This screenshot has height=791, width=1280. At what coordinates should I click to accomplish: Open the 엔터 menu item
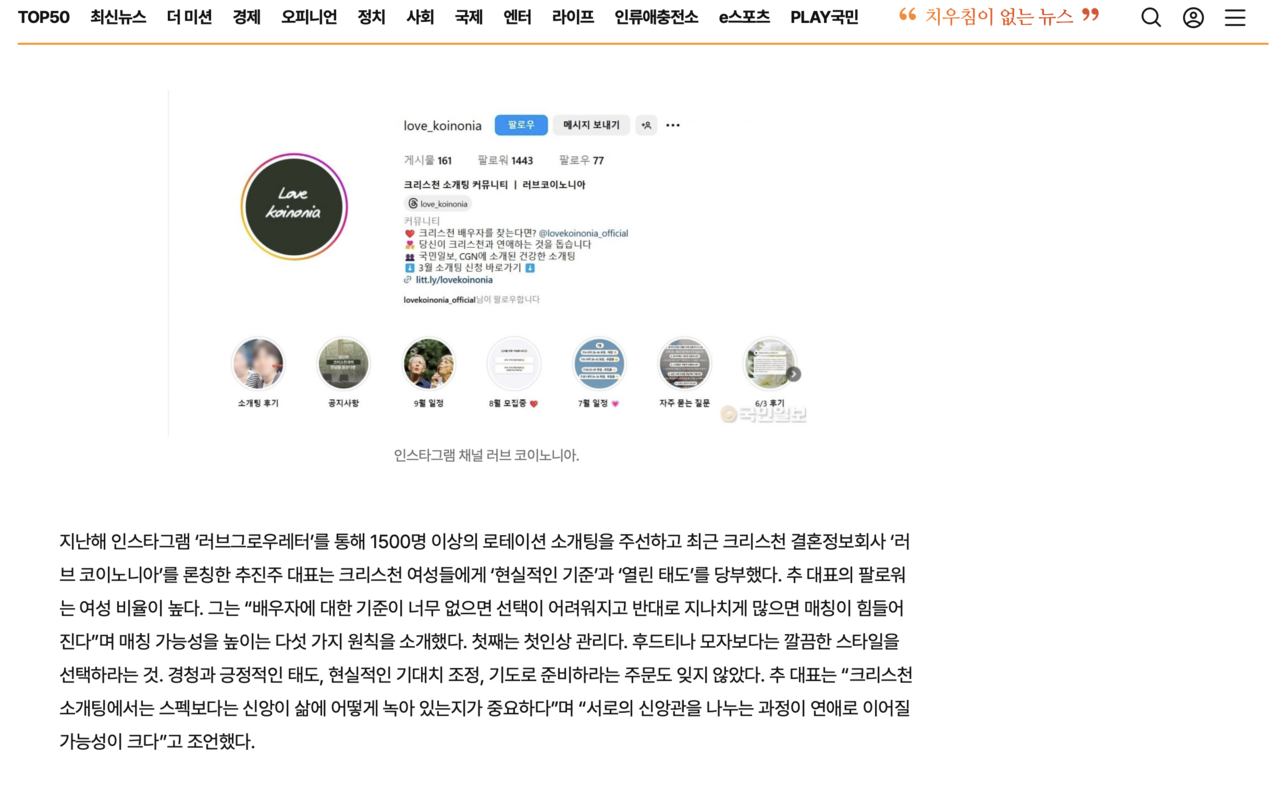click(x=517, y=17)
